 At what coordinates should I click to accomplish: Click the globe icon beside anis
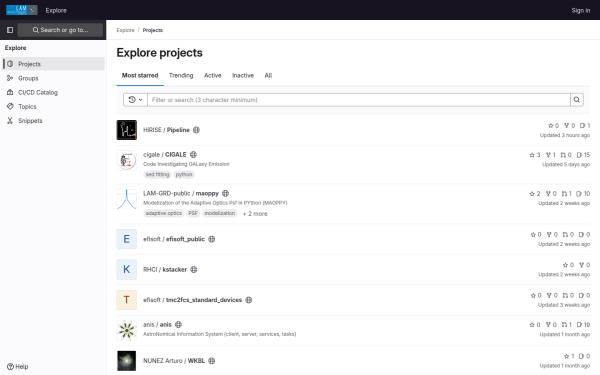(178, 324)
